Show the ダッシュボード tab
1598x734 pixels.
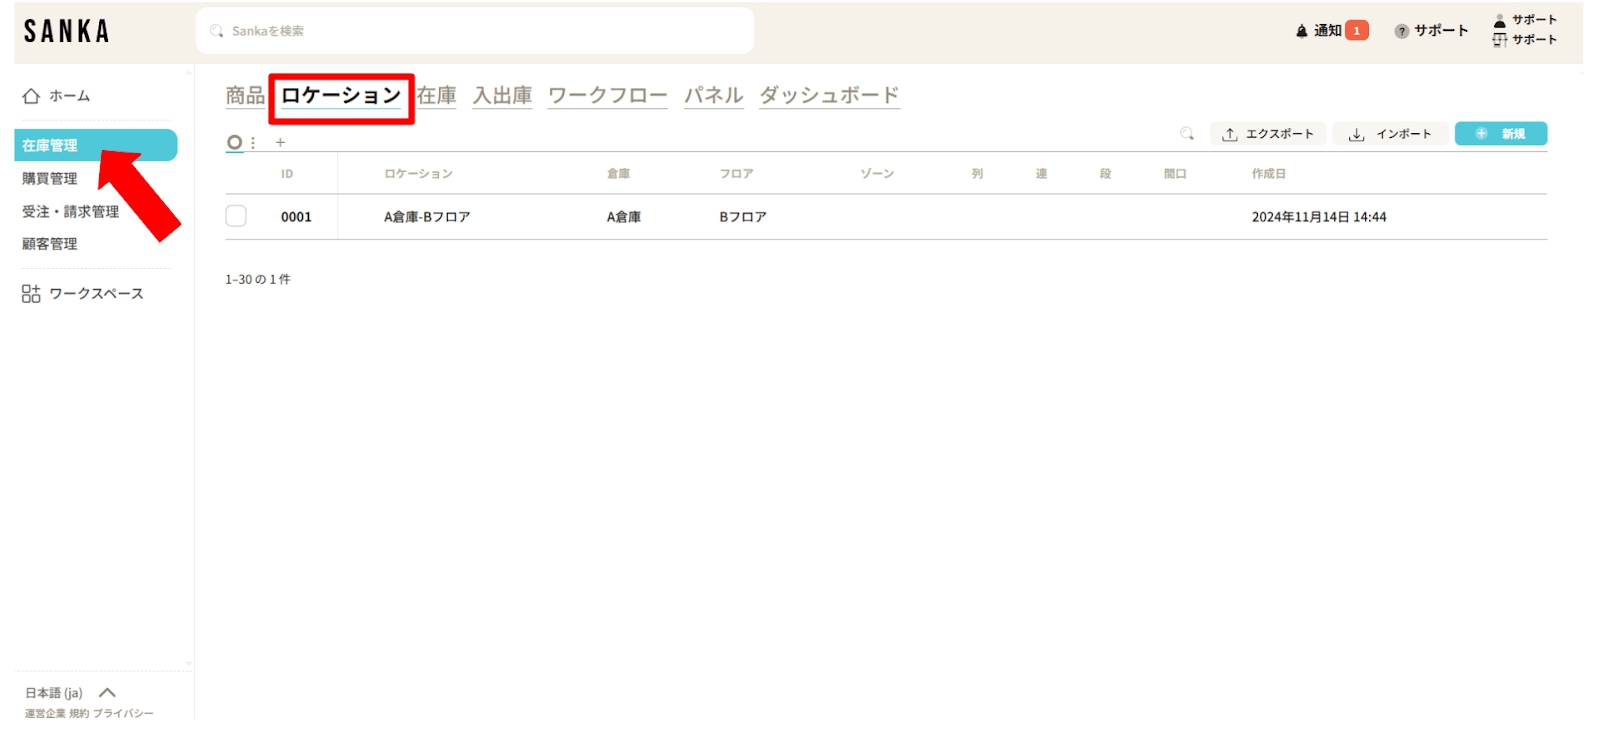(829, 95)
